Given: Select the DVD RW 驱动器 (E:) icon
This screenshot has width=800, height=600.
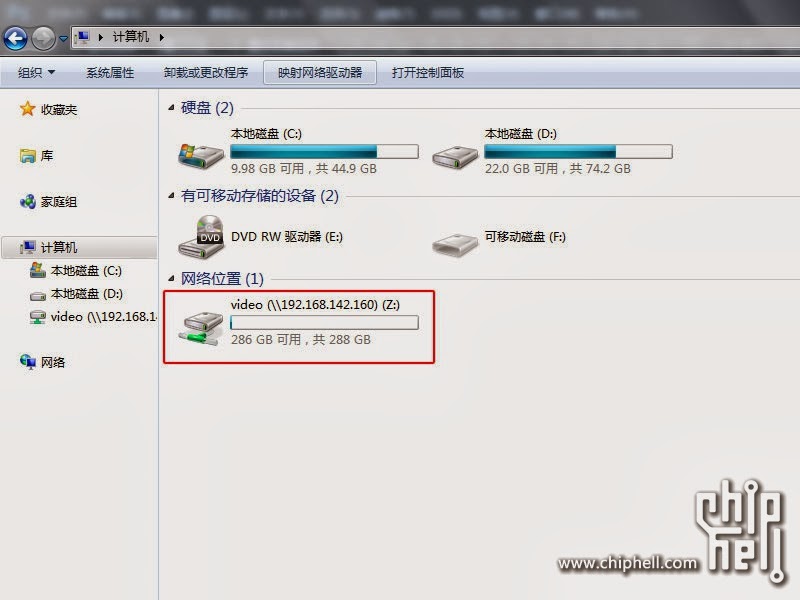Looking at the screenshot, I should pyautogui.click(x=202, y=237).
